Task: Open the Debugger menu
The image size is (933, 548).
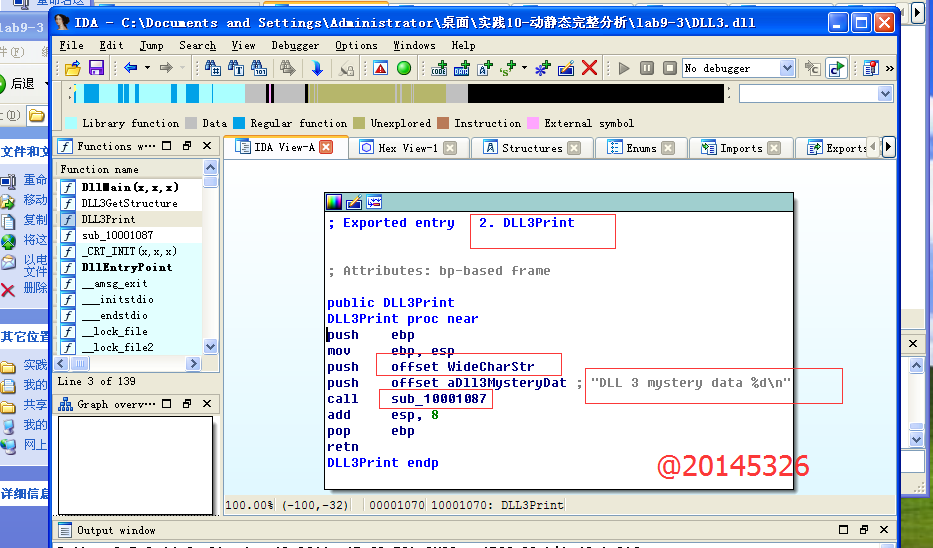Action: tap(295, 45)
